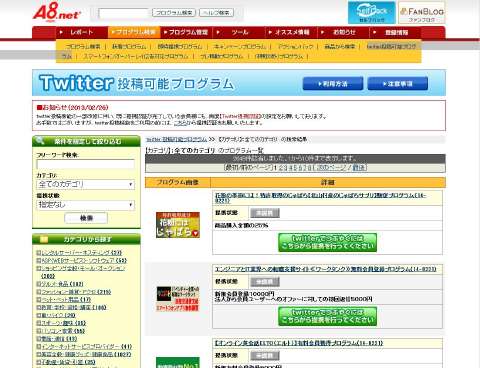Click green twitter partner button for じゃばら
The image size is (480, 368).
point(328,242)
